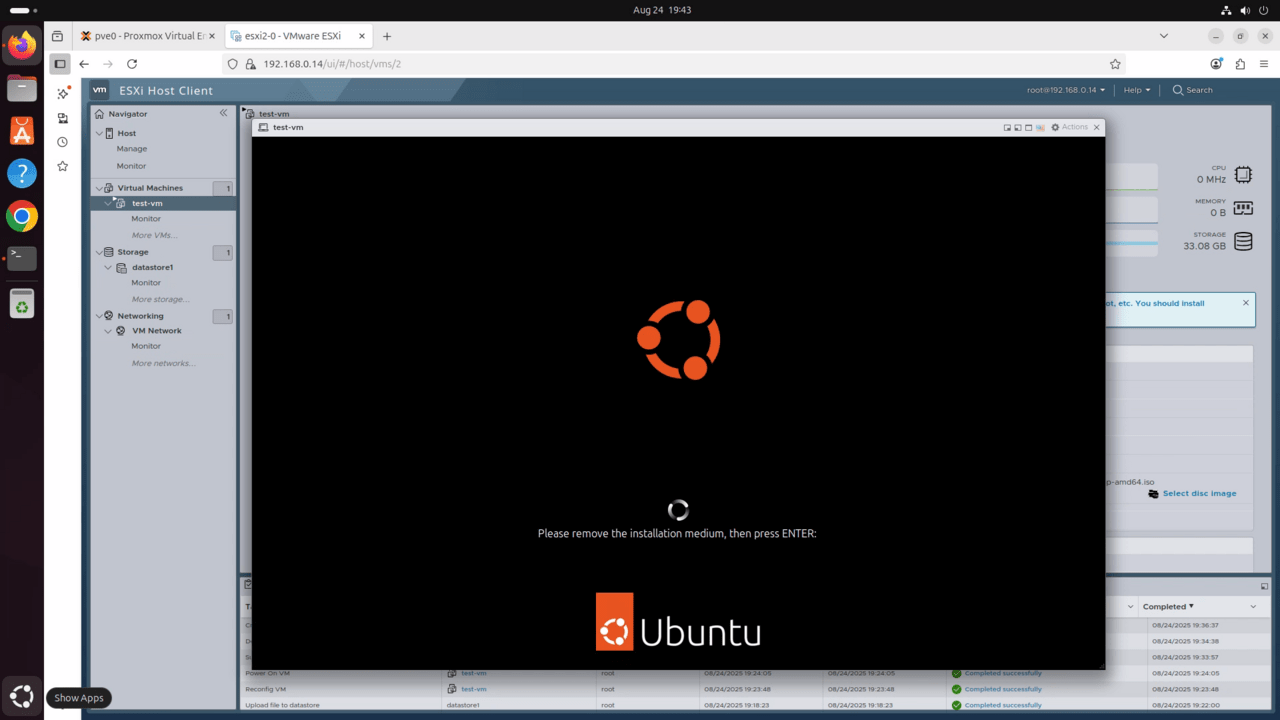Launch Google Chrome from the dock
The image size is (1280, 720).
[x=22, y=216]
